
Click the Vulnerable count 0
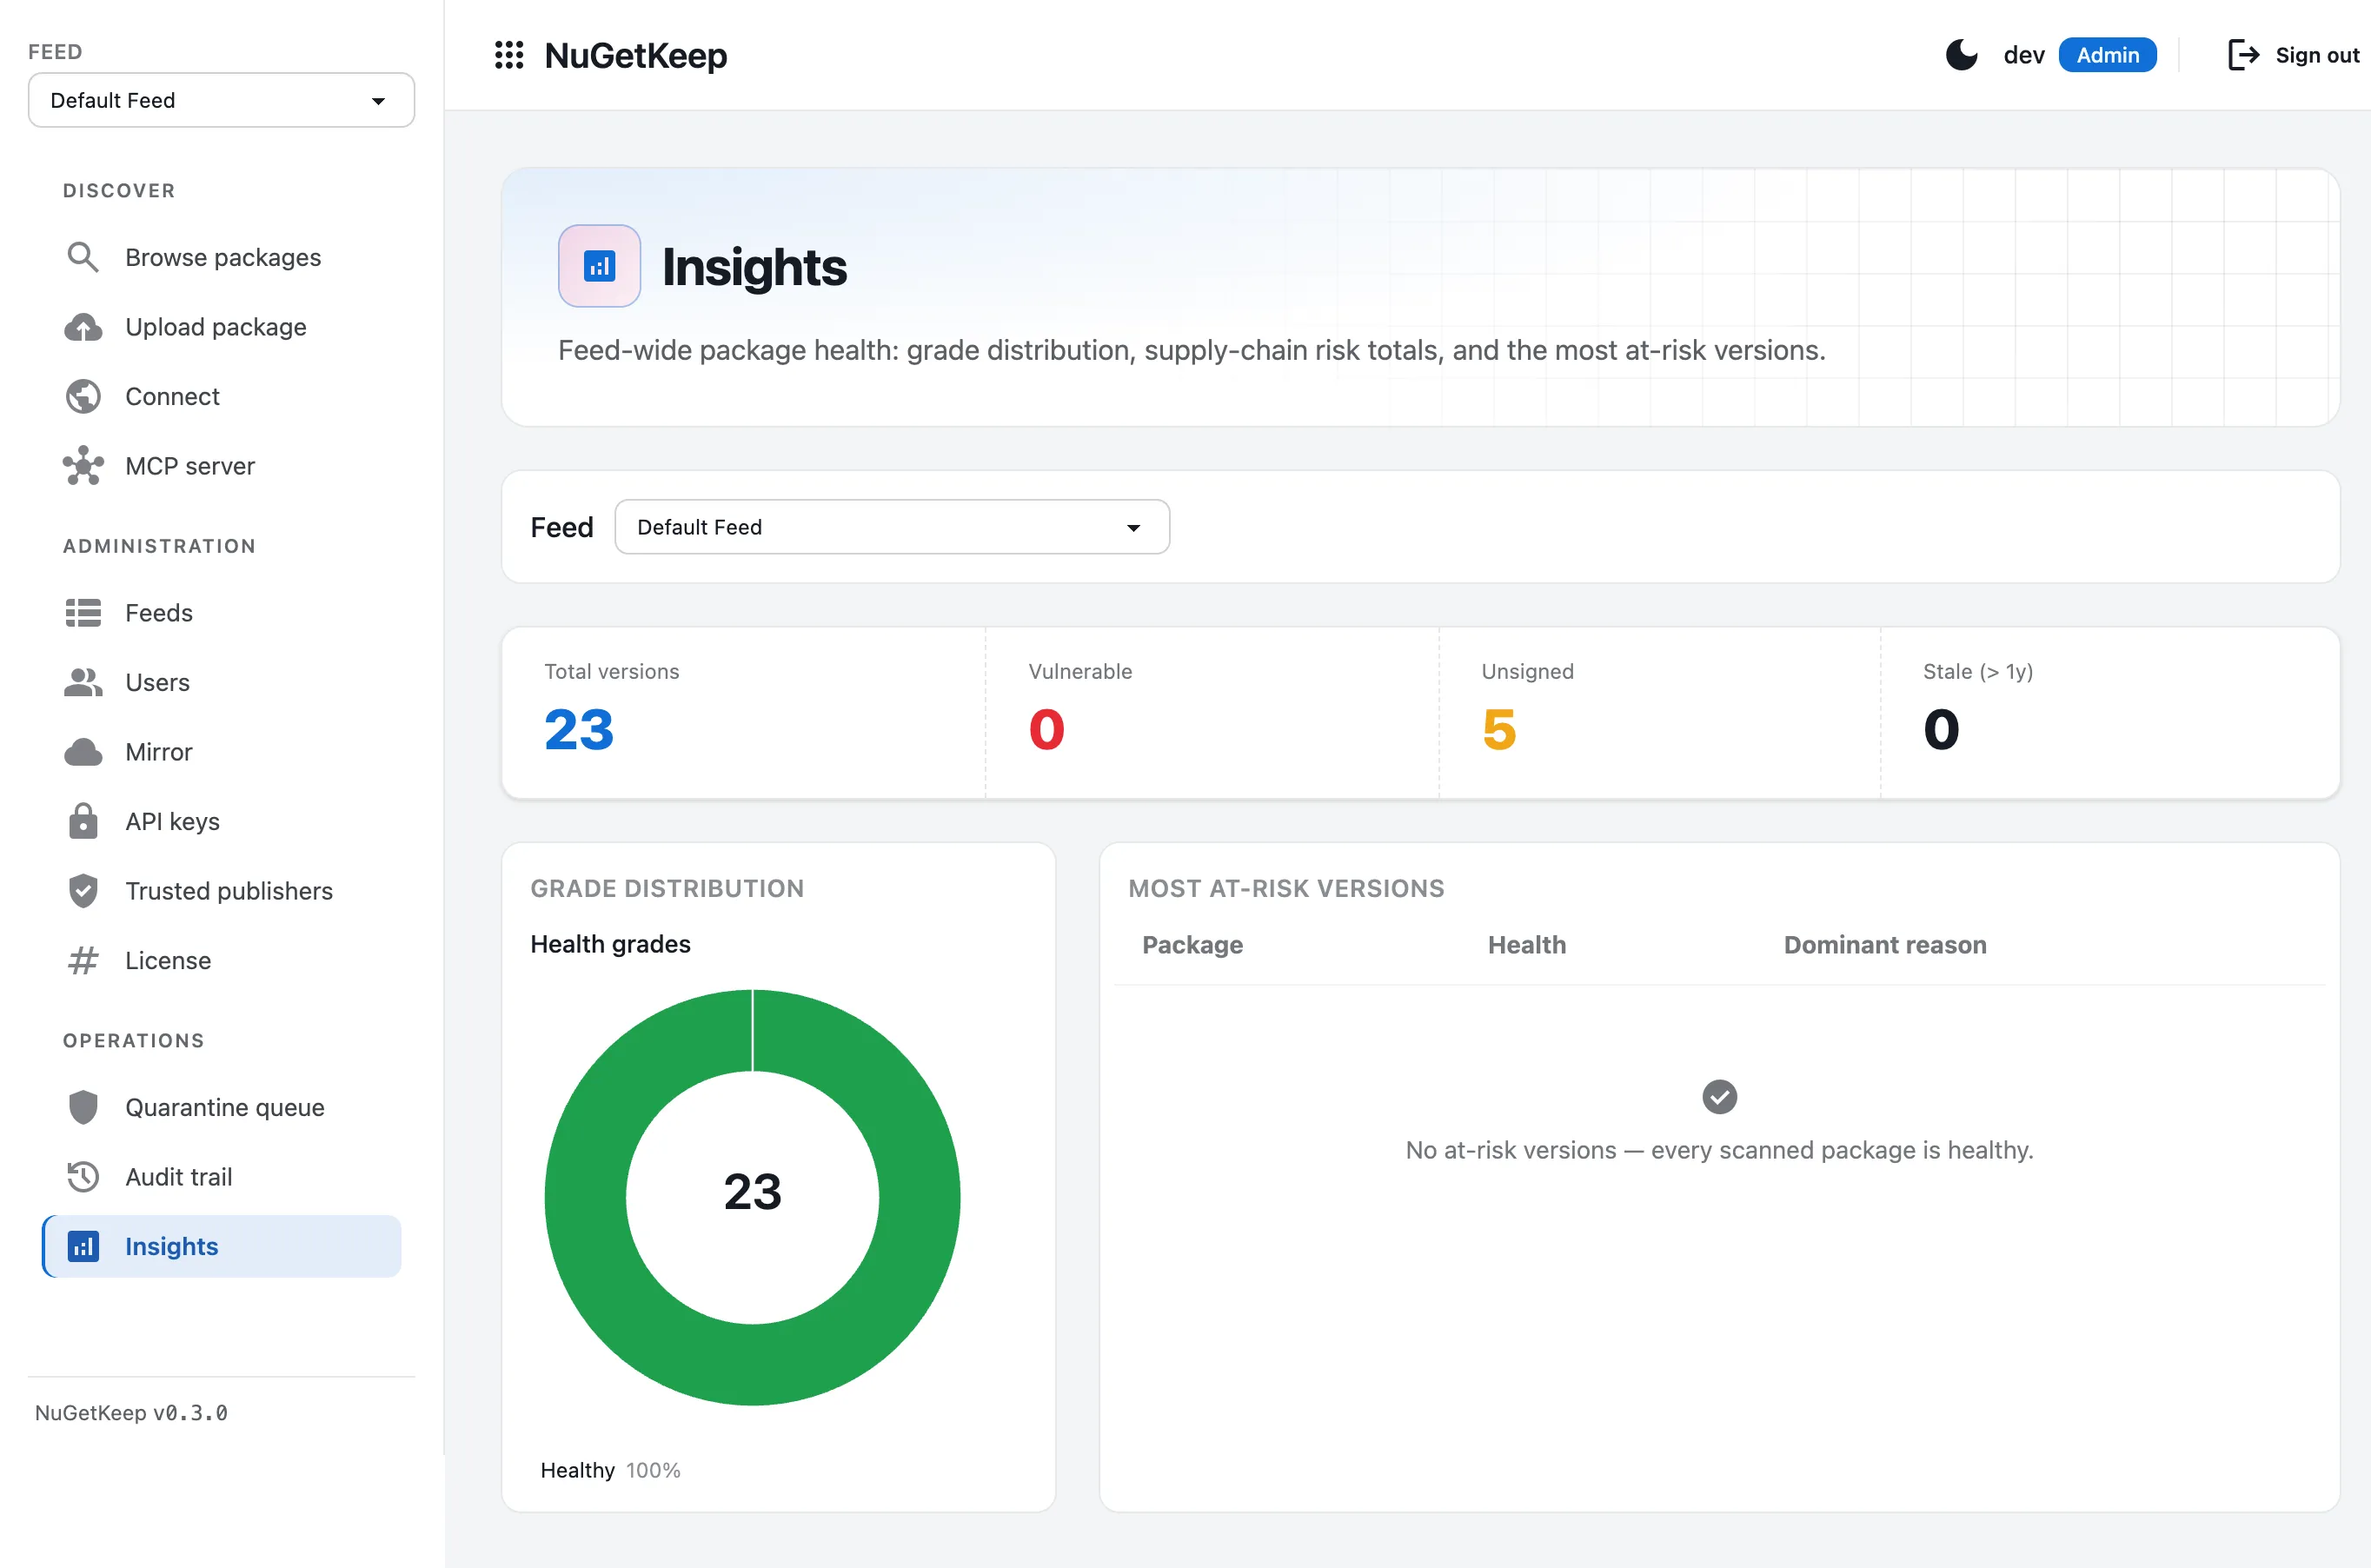1046,729
